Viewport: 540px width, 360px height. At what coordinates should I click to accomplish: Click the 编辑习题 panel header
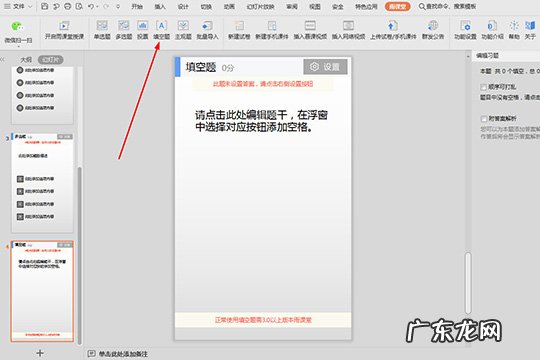point(487,55)
